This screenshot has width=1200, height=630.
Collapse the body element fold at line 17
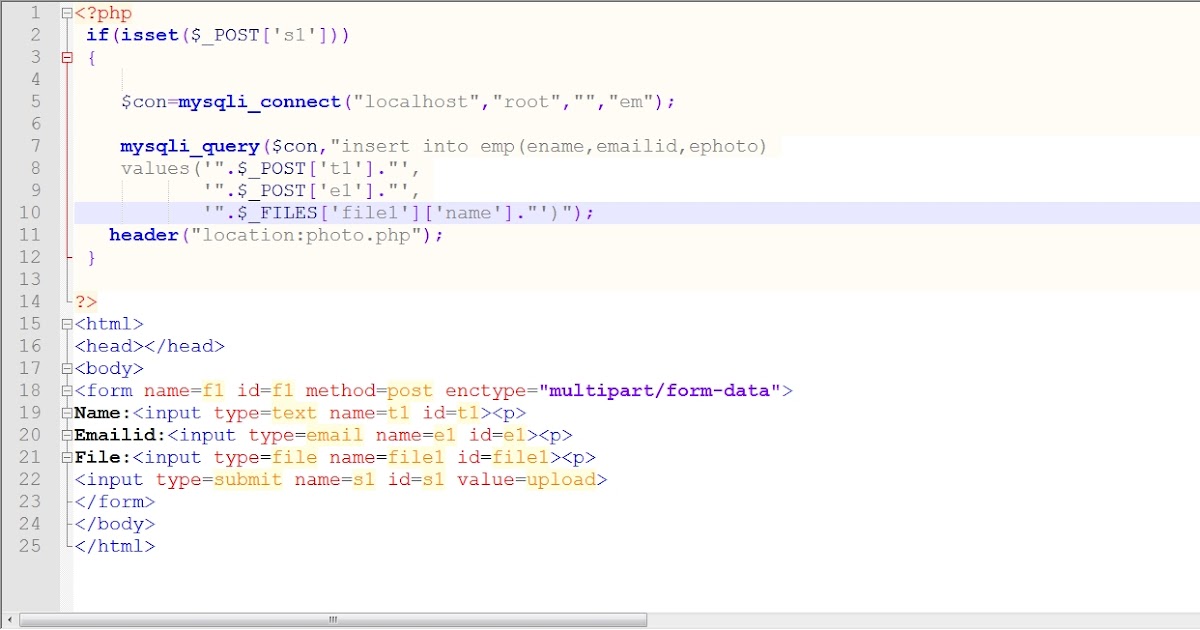pyautogui.click(x=66, y=368)
